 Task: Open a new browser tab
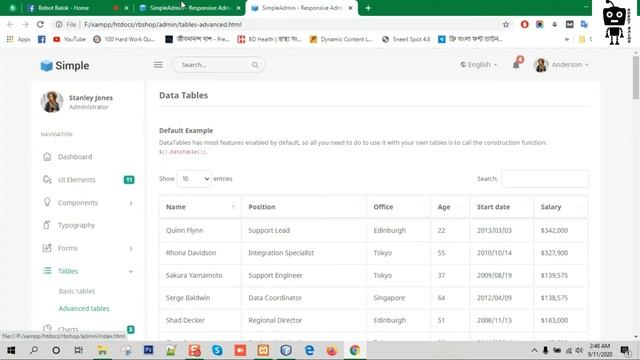pos(368,8)
